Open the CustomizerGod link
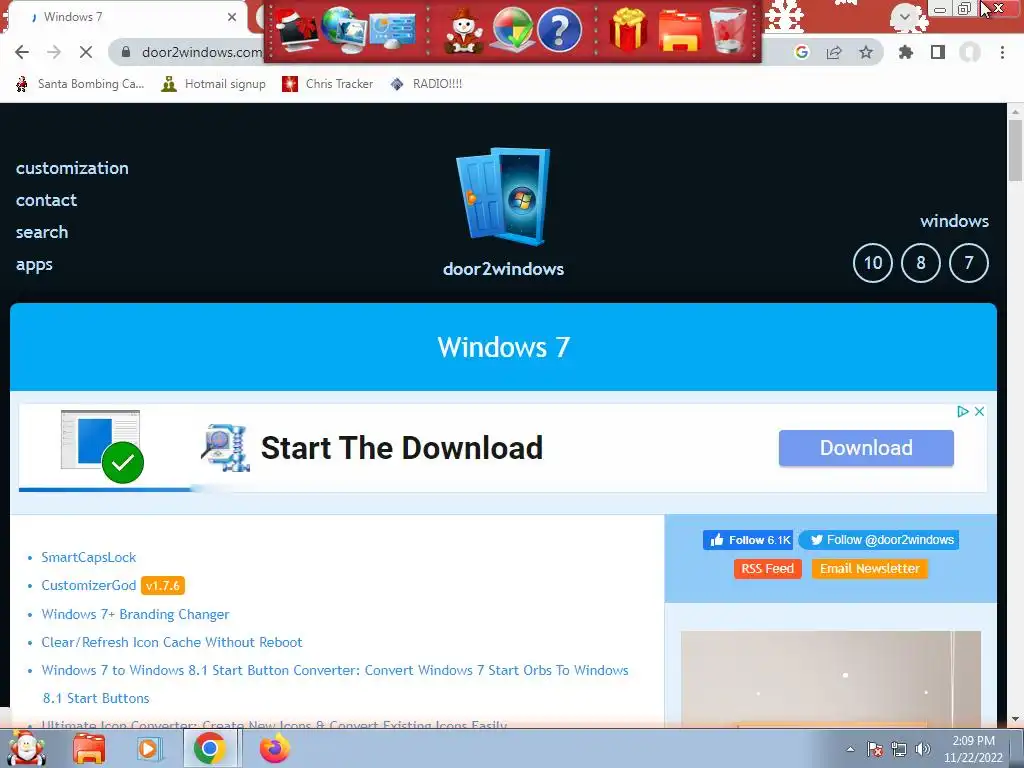 coord(89,585)
